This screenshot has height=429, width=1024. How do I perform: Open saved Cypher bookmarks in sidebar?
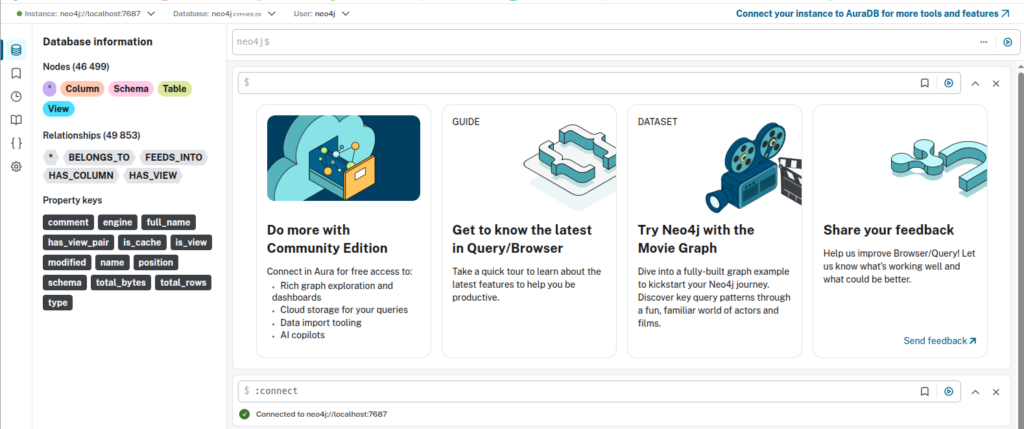pyautogui.click(x=16, y=73)
